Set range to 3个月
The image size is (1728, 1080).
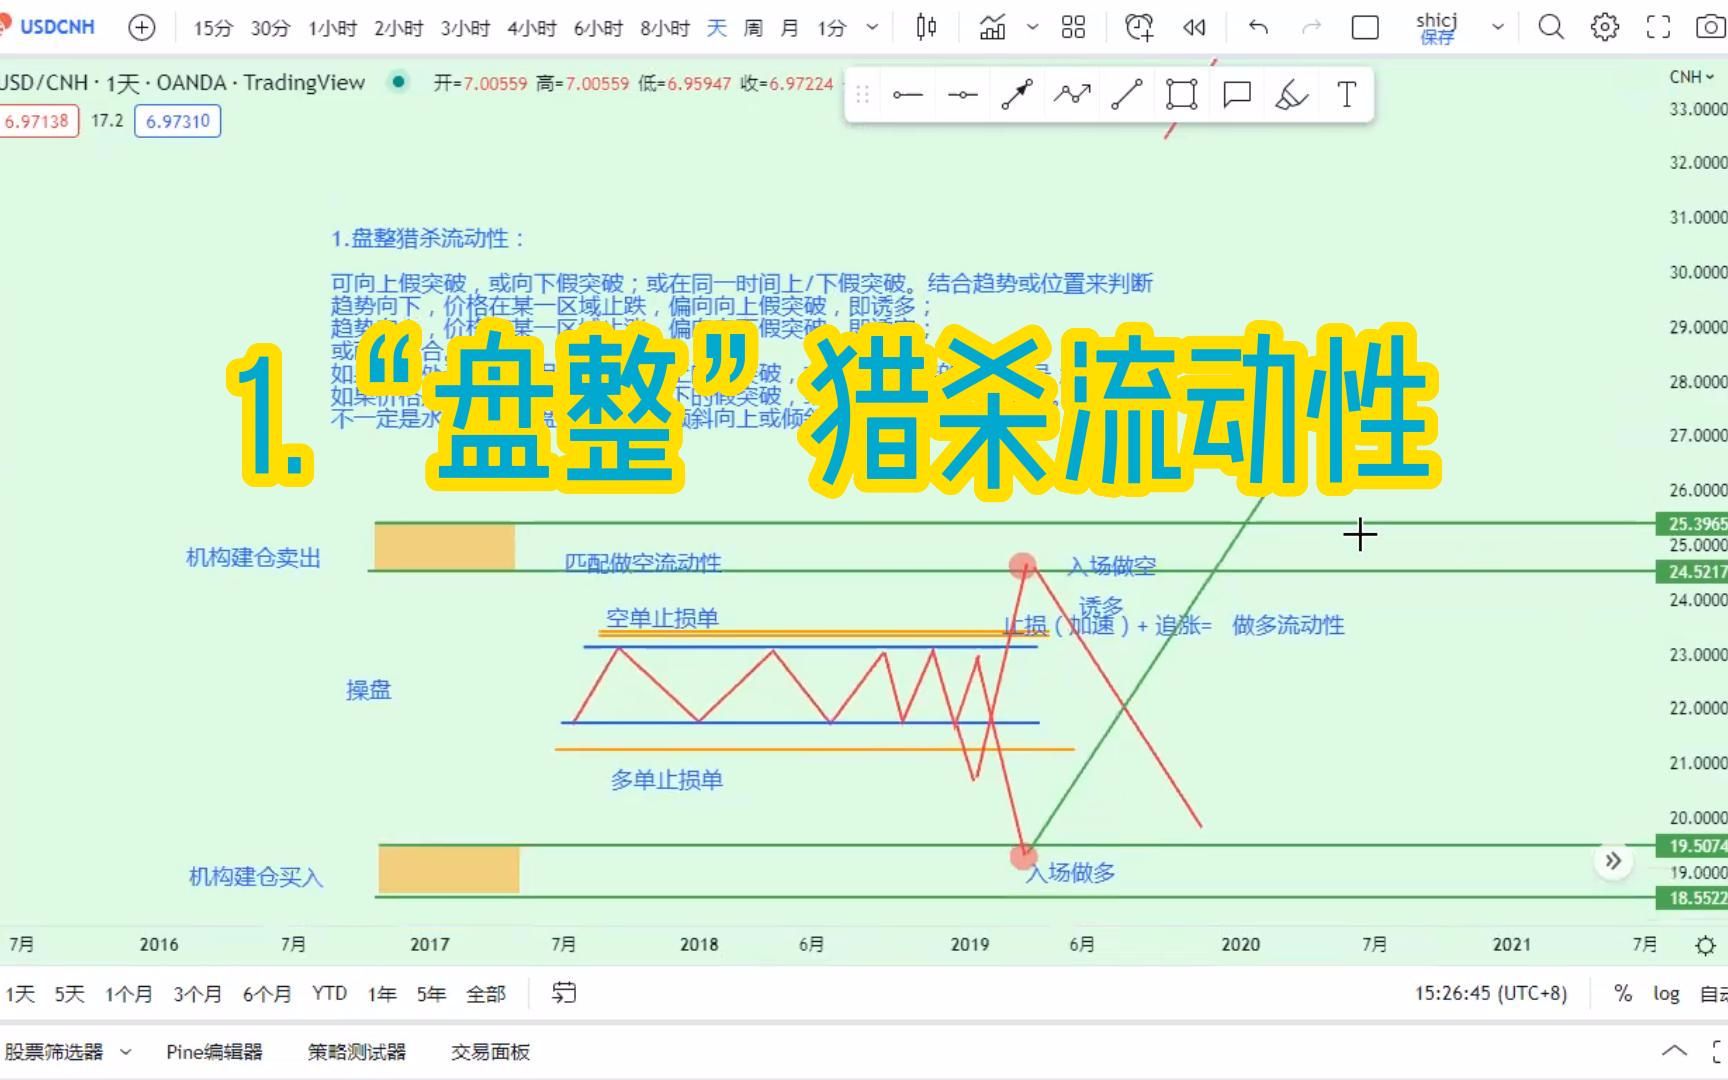pyautogui.click(x=197, y=993)
